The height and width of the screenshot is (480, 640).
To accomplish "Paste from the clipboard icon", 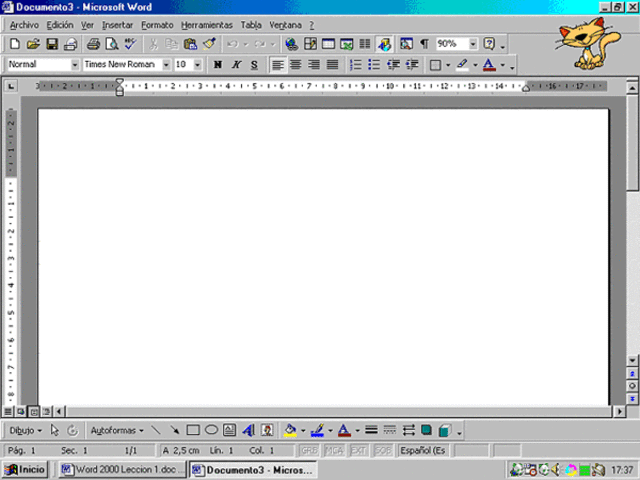I will pos(190,44).
